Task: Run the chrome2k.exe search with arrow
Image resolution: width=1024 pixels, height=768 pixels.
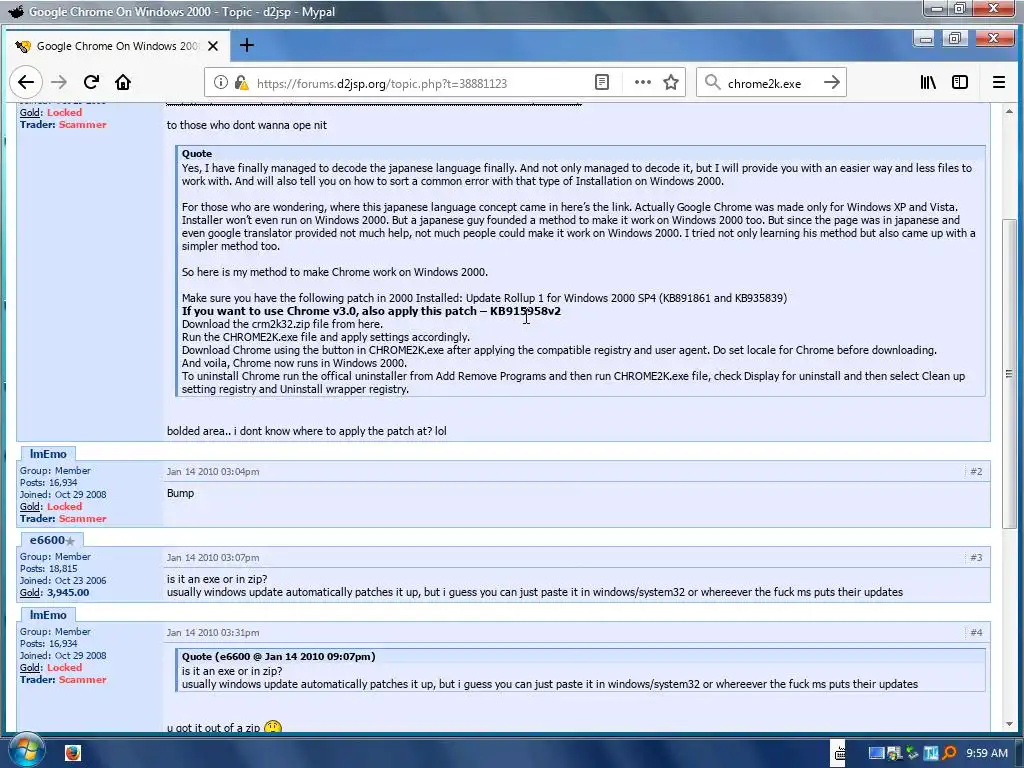Action: click(x=831, y=82)
